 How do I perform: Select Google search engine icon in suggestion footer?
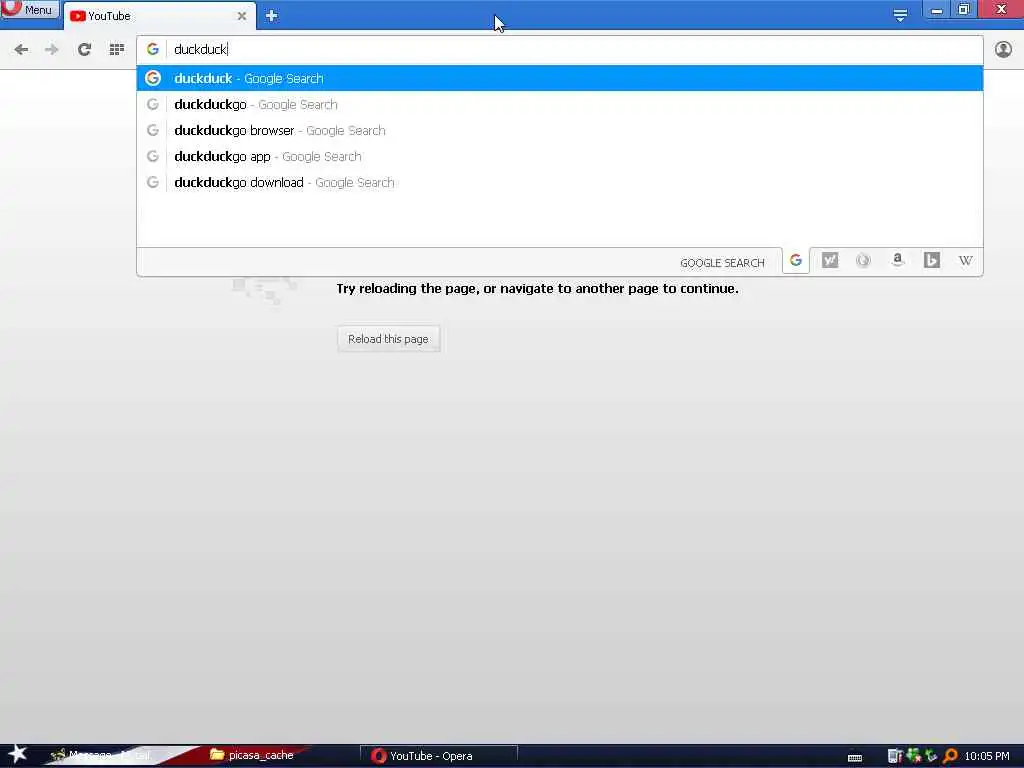tap(795, 261)
